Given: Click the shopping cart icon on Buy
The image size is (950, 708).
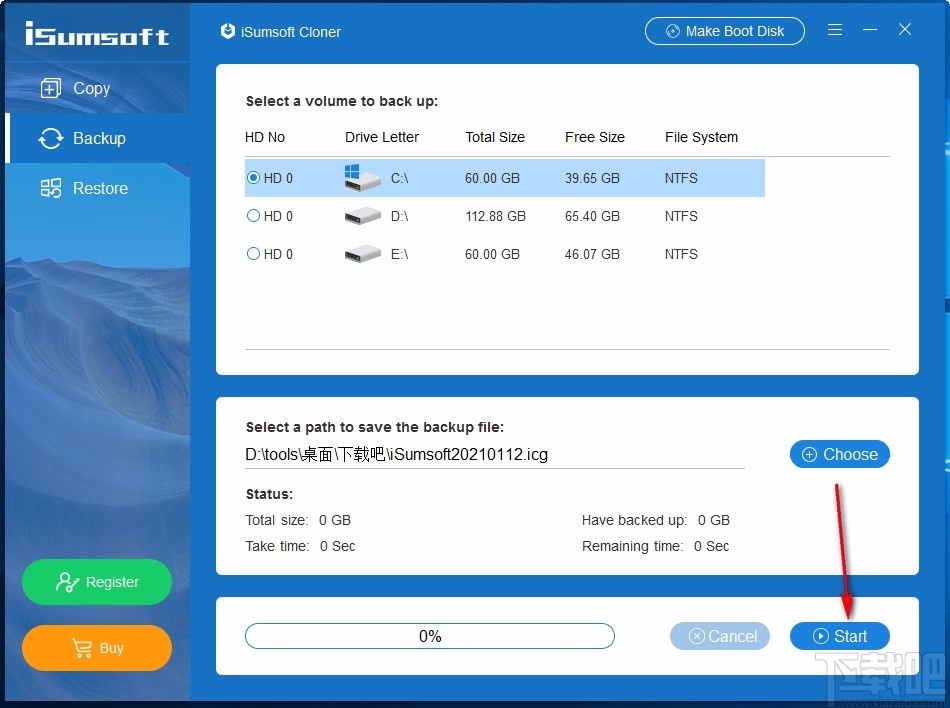Looking at the screenshot, I should click(x=82, y=648).
